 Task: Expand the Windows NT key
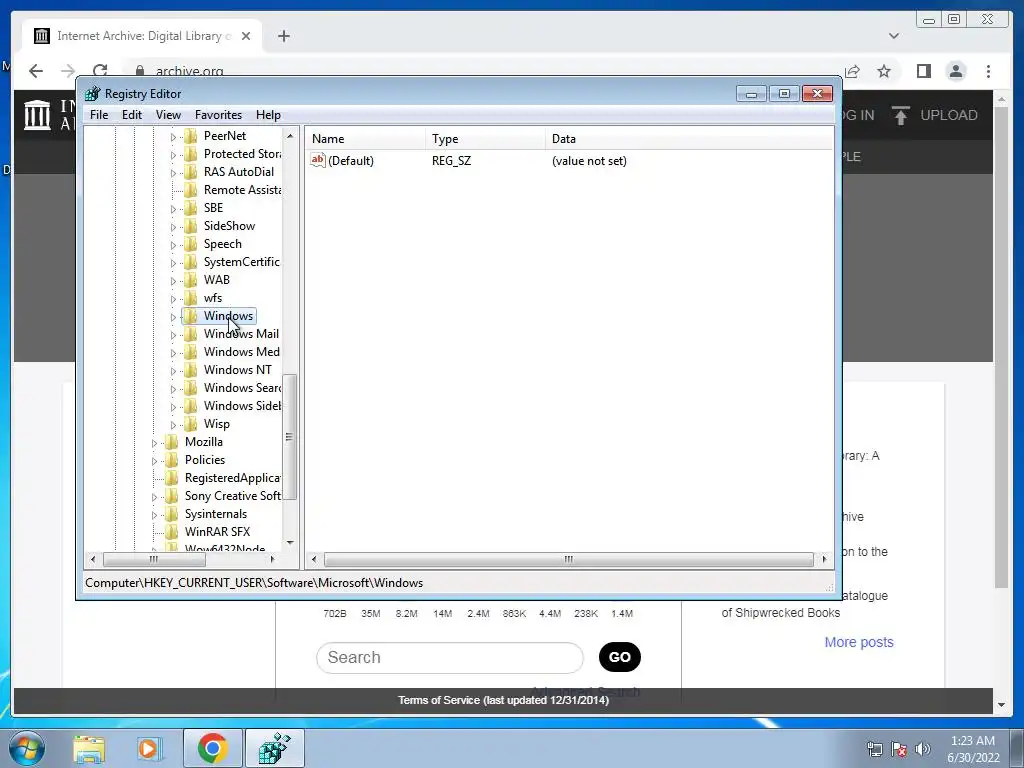[x=173, y=370]
